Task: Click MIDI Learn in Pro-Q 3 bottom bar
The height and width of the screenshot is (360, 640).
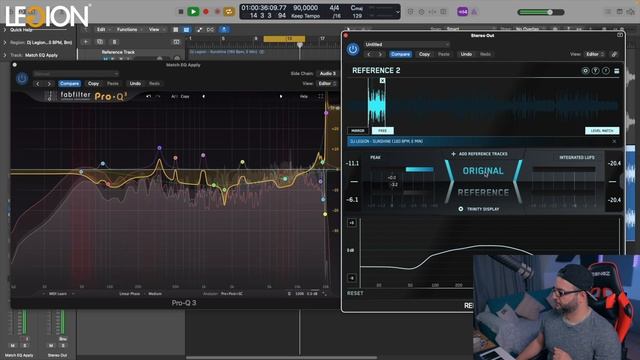Action: click(x=58, y=294)
